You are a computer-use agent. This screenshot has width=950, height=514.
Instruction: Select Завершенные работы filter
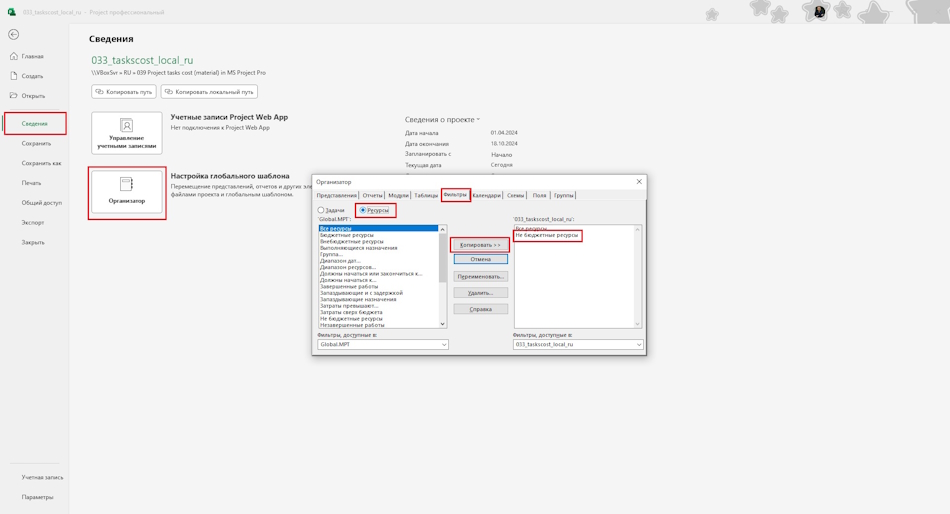(349, 287)
